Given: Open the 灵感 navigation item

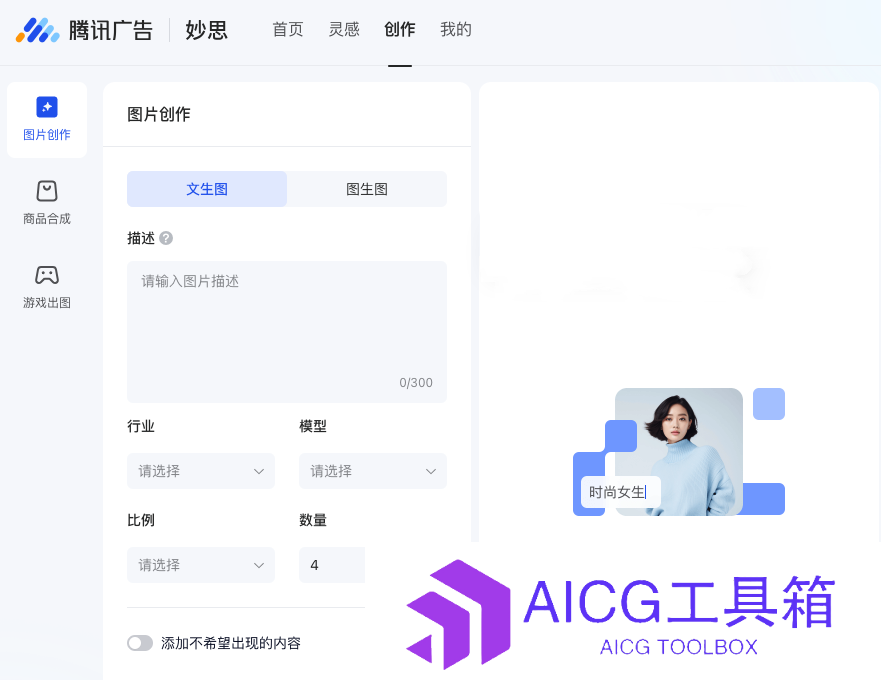Looking at the screenshot, I should pos(344,29).
